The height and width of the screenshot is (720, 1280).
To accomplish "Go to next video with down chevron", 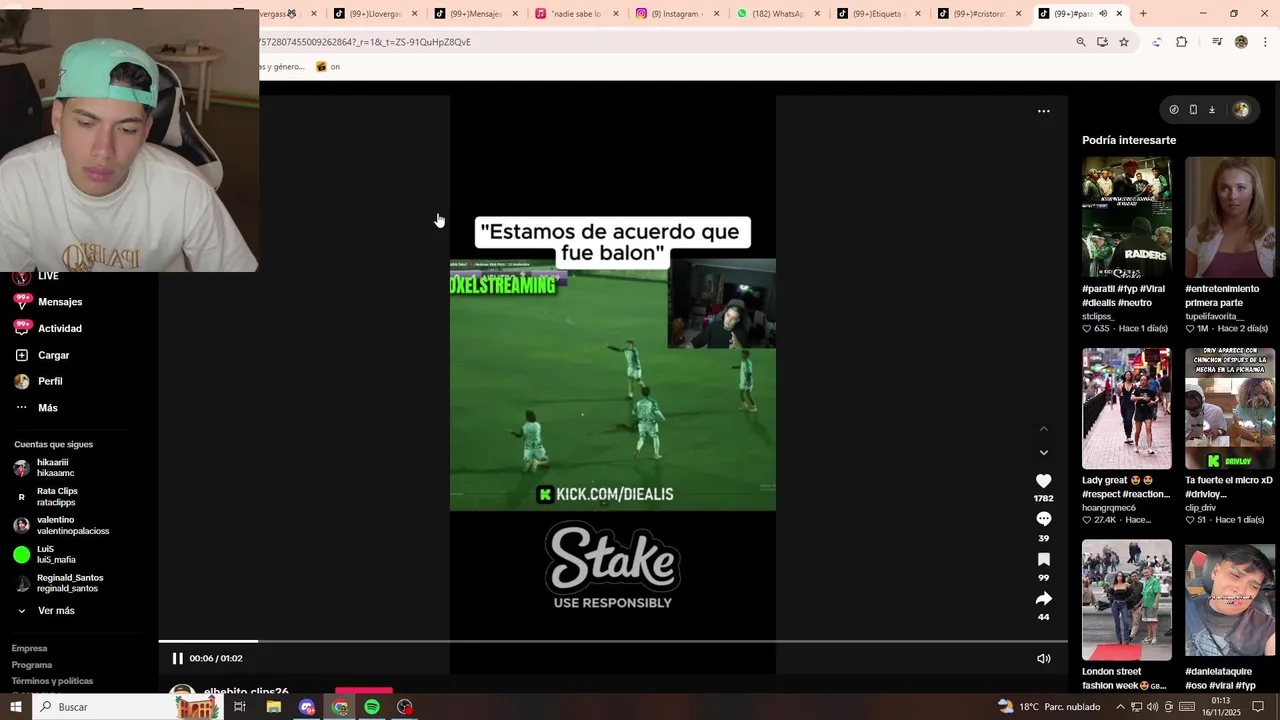I will tap(1043, 453).
